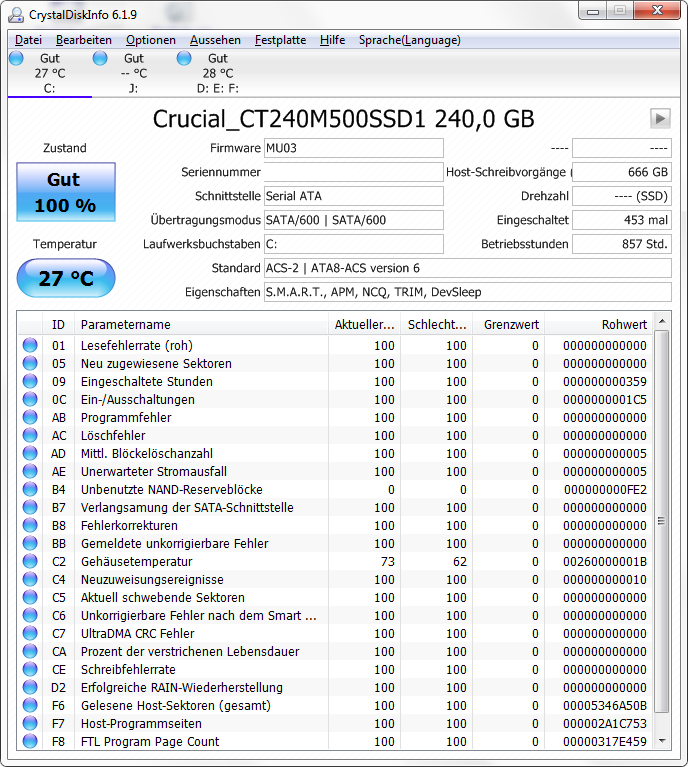Viewport: 688px width, 767px height.
Task: Click the Grenzwert column header
Action: tap(508, 324)
